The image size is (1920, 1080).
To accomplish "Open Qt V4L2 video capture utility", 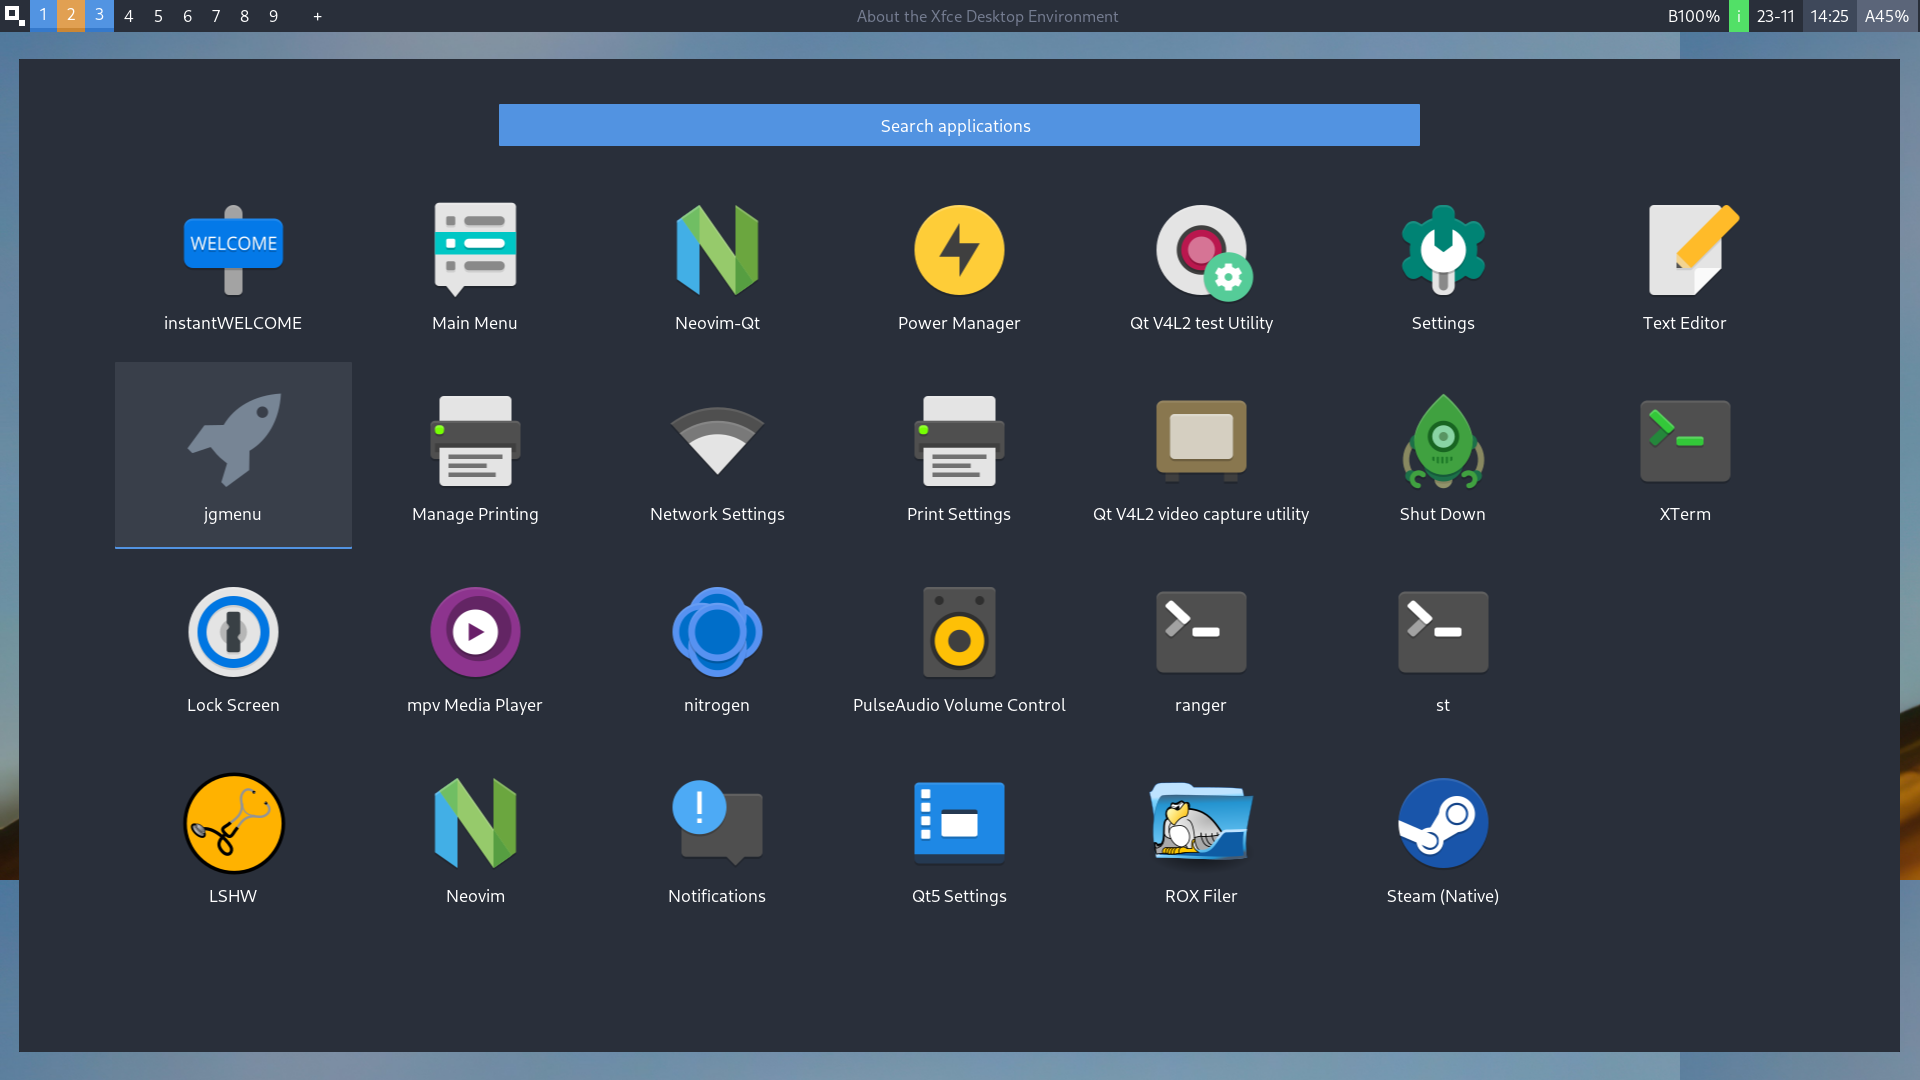I will click(x=1201, y=440).
